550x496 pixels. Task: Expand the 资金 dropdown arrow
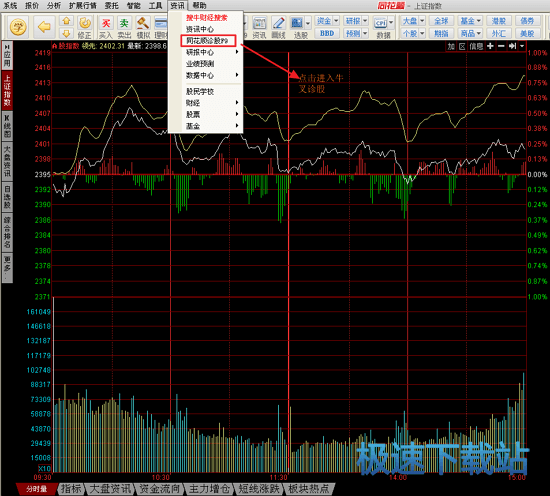point(336,21)
